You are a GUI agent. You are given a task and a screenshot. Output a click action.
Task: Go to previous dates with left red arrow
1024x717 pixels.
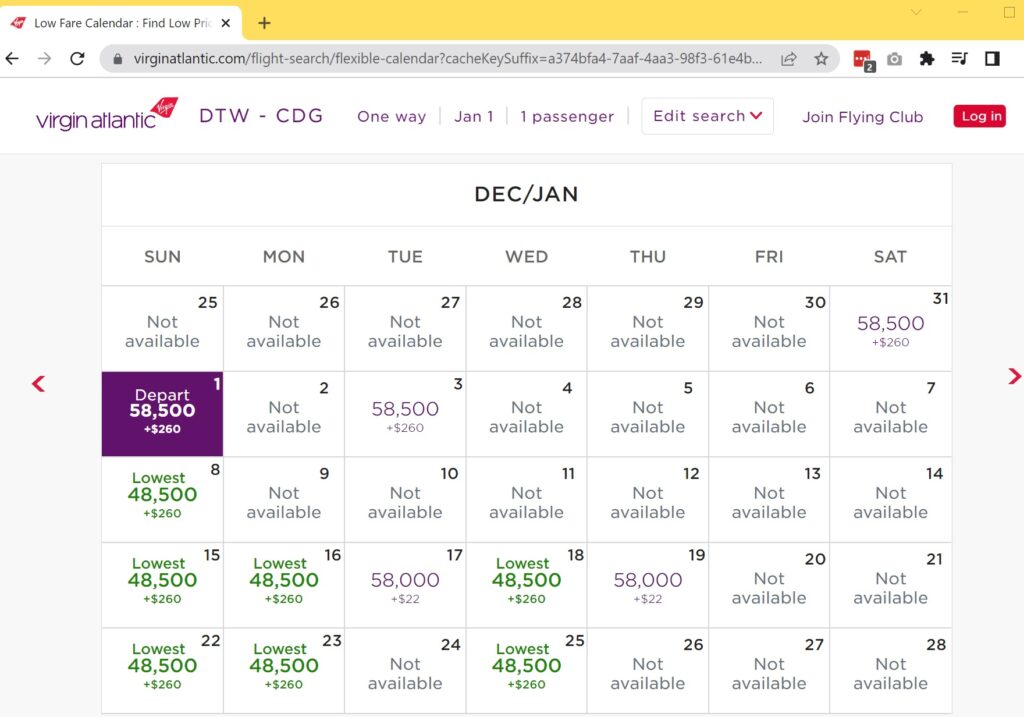37,383
